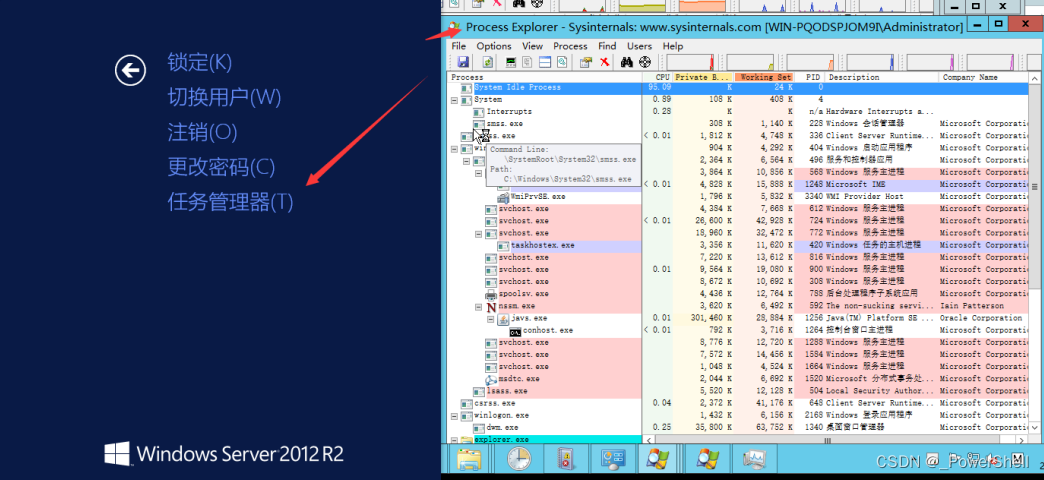Open File Explorer from the taskbar
1044x480 pixels.
469,460
